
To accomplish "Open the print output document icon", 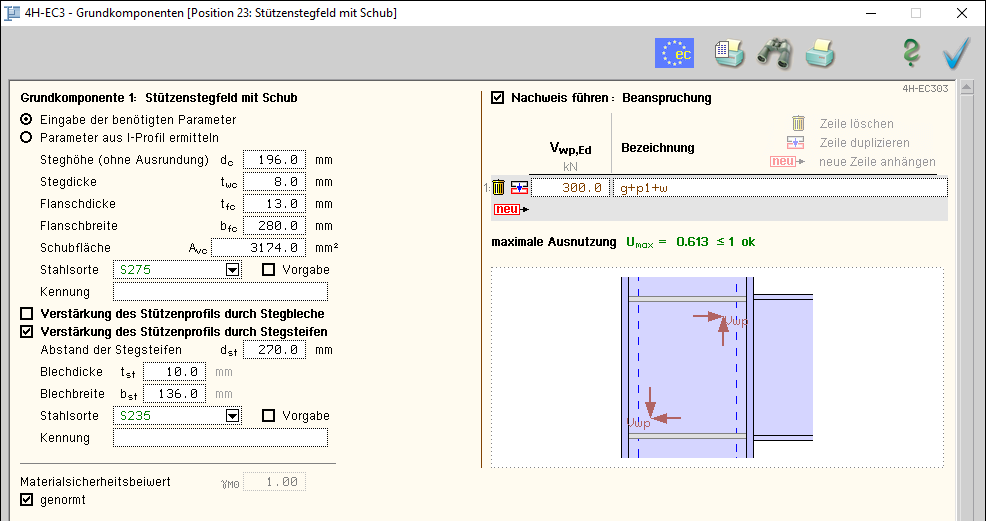I will pos(729,53).
